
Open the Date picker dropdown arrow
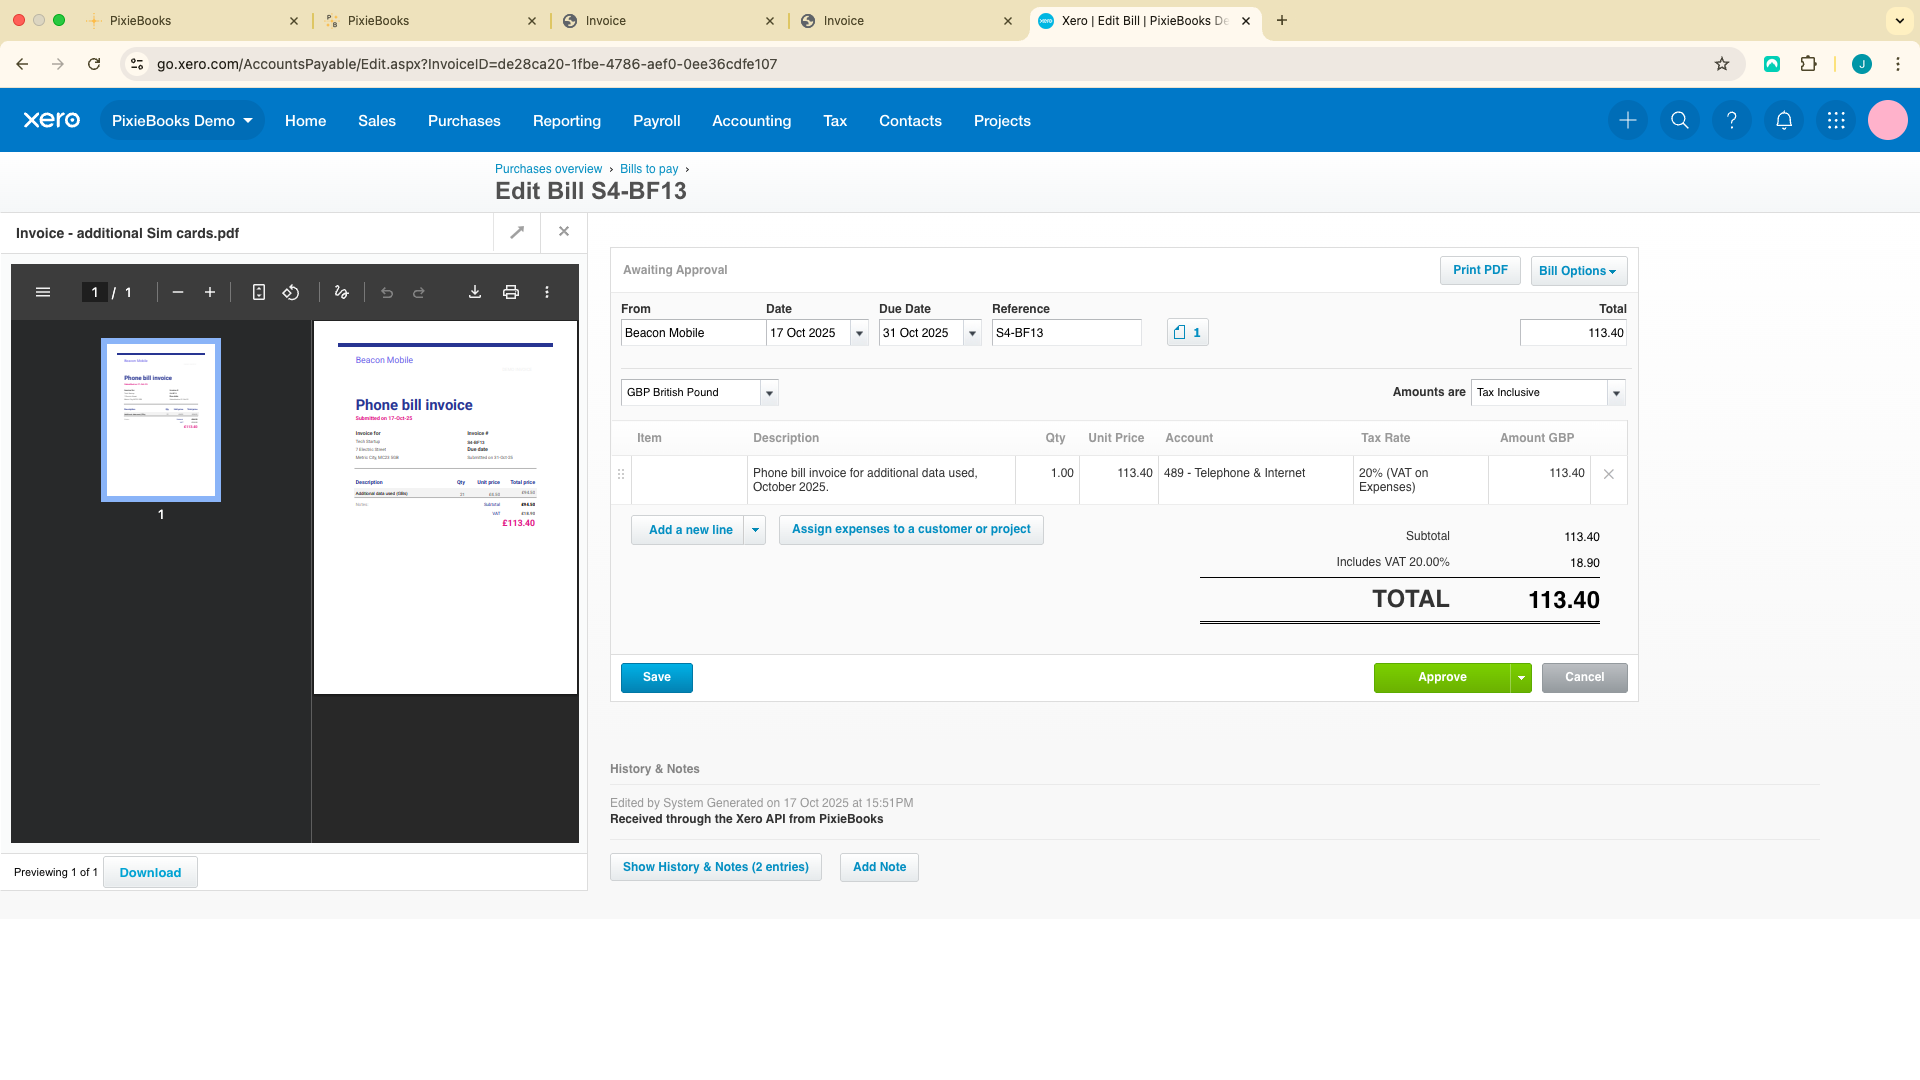pos(859,333)
